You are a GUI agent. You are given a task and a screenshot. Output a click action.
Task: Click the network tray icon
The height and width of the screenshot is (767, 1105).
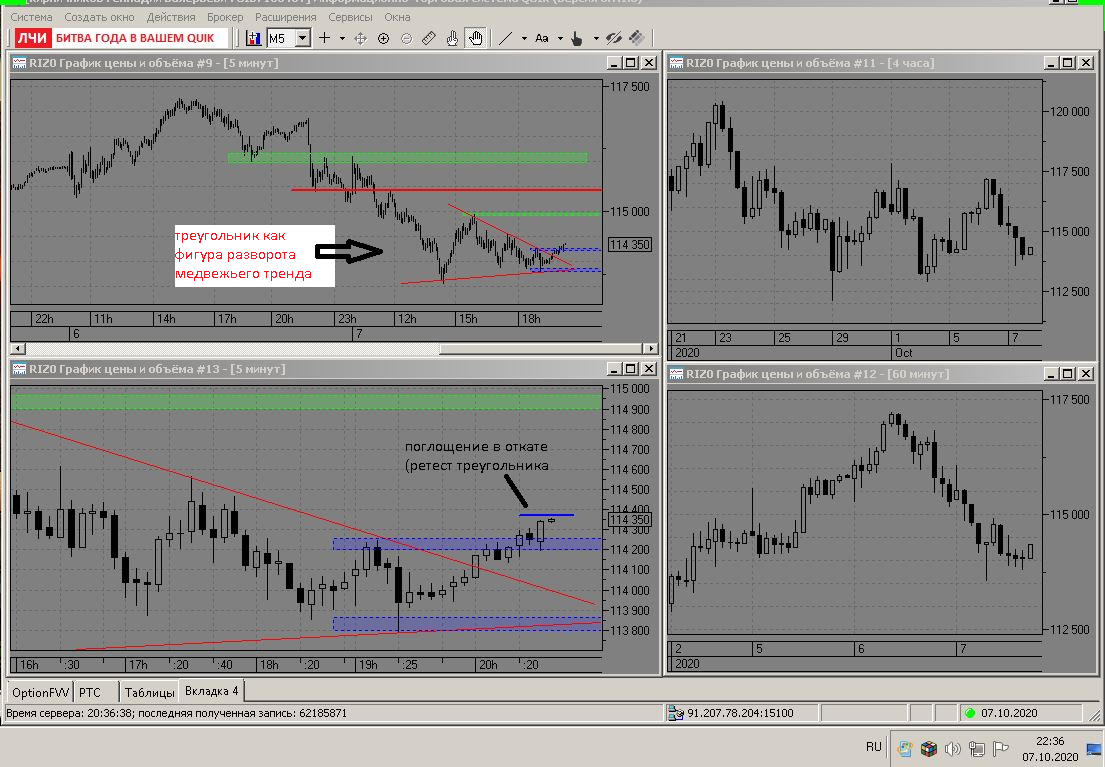click(977, 749)
